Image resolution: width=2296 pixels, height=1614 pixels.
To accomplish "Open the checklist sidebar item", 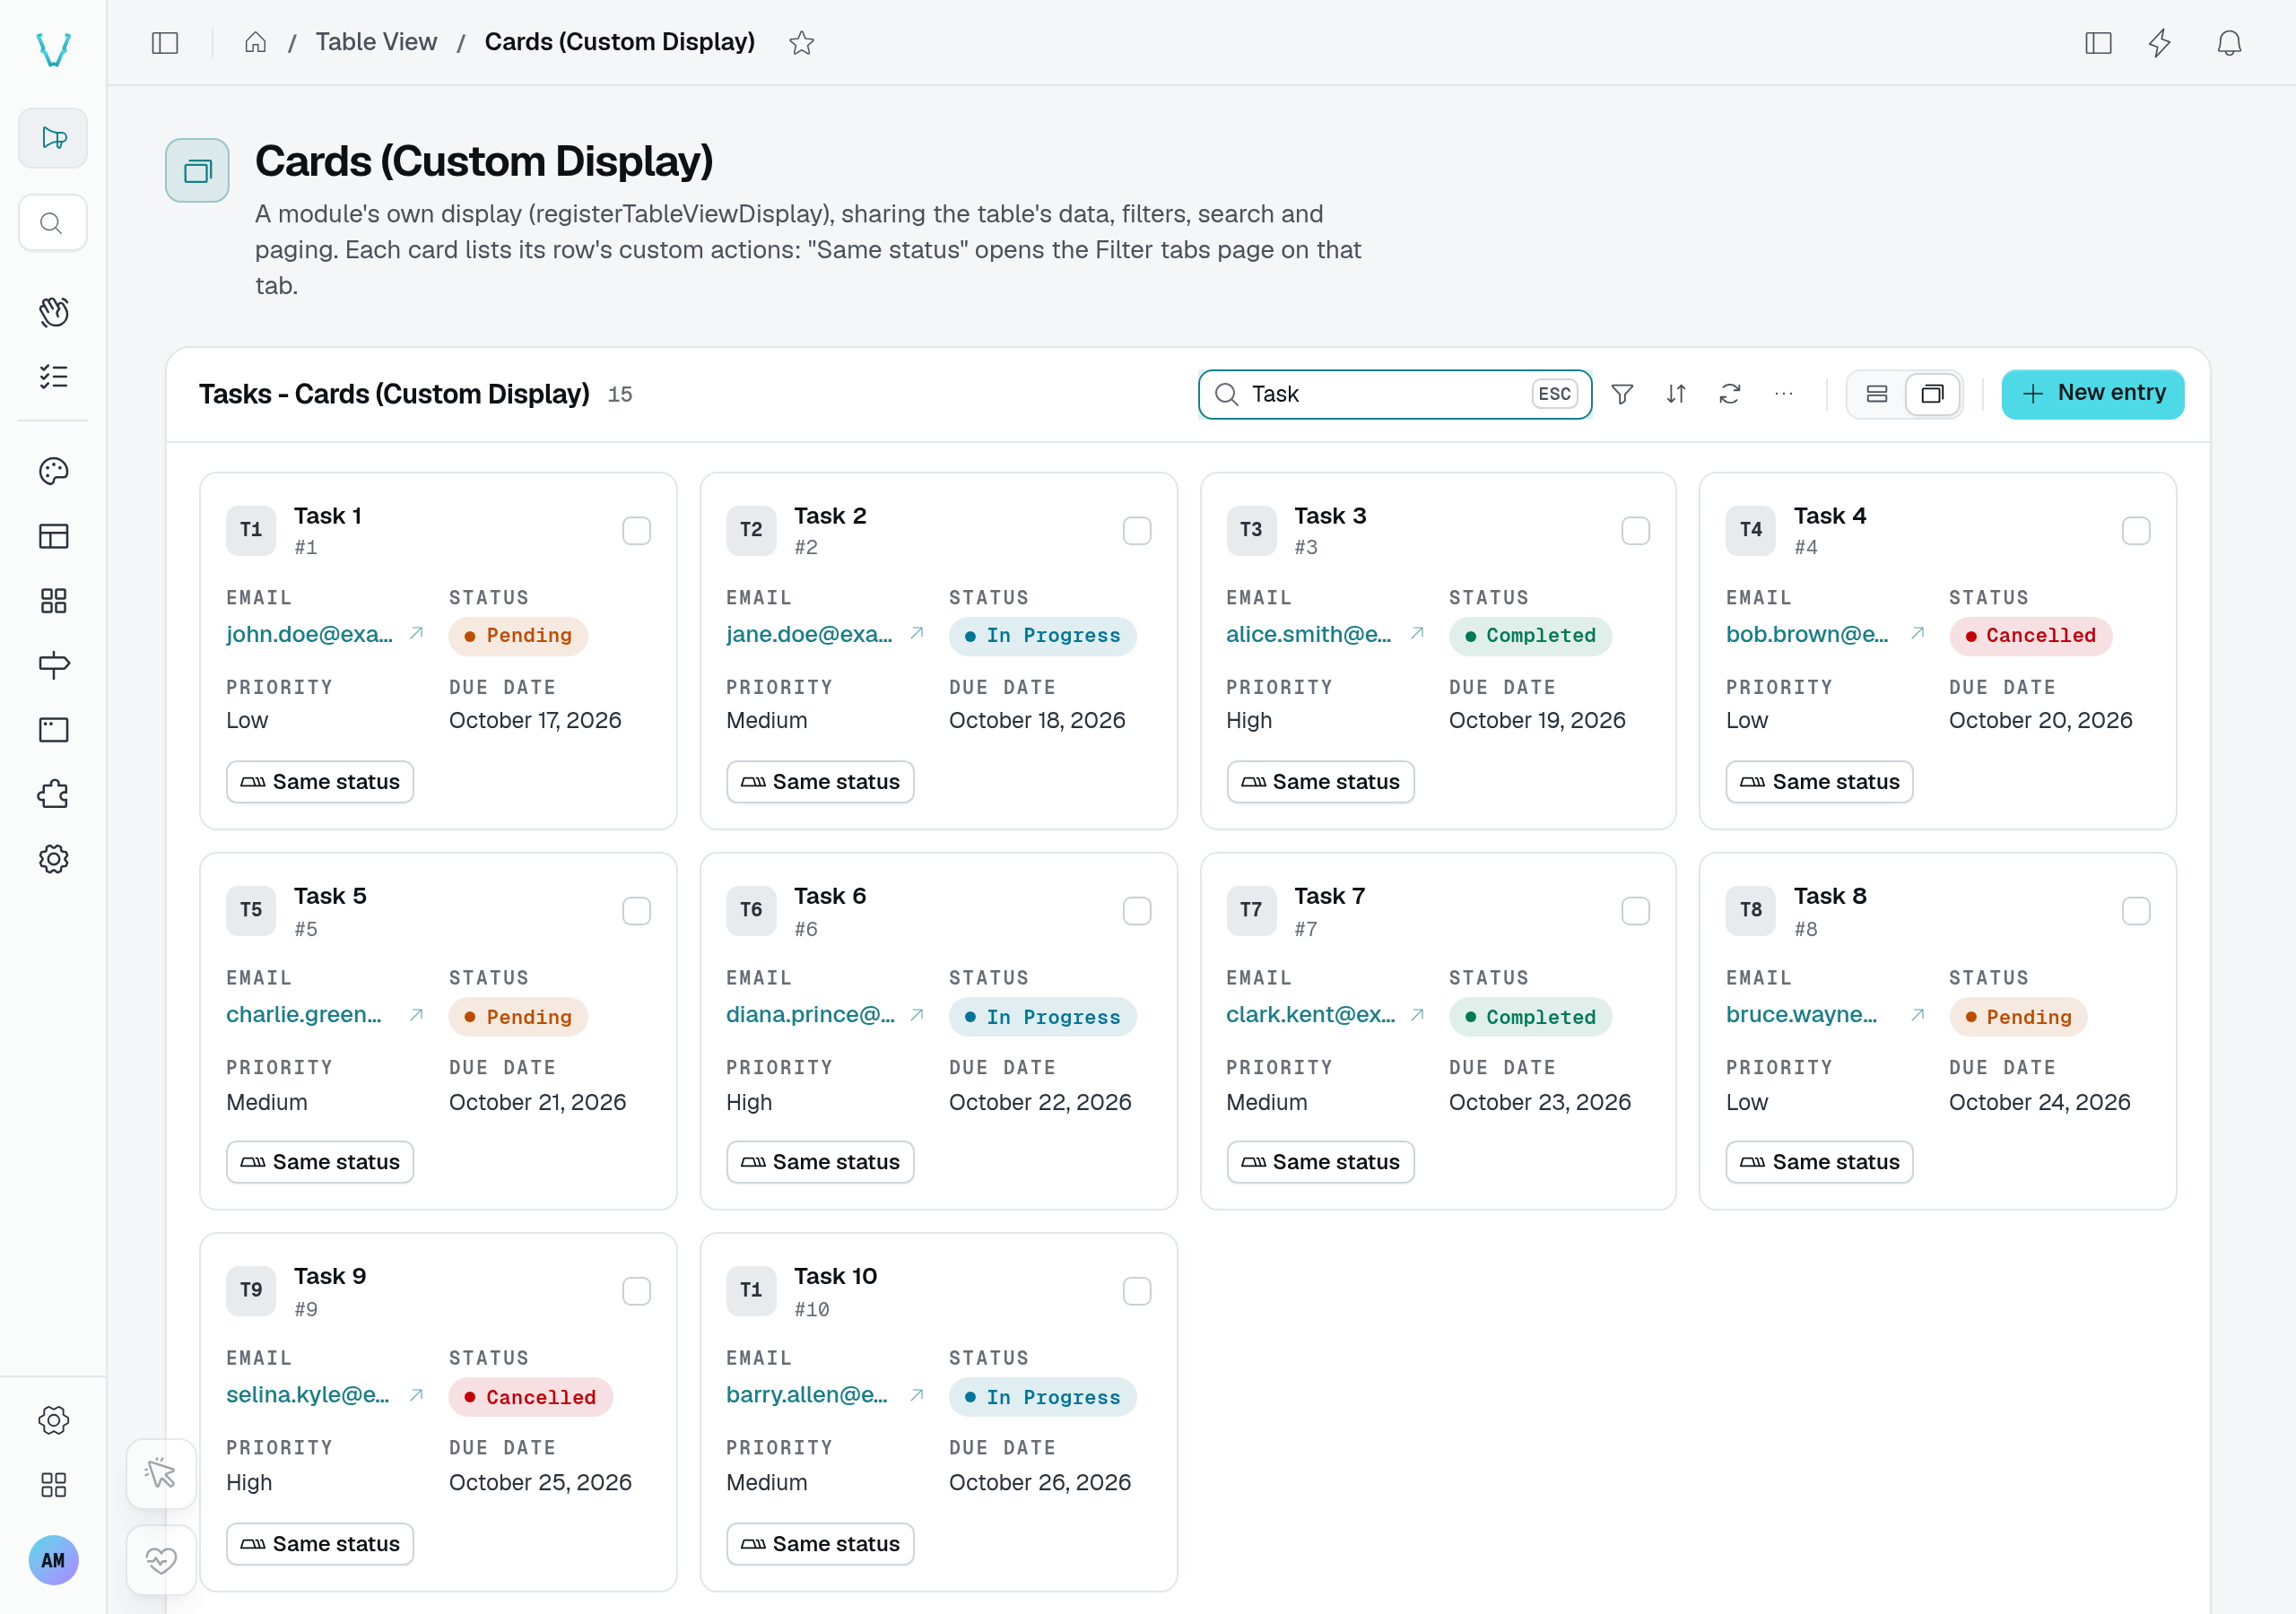I will coord(53,376).
